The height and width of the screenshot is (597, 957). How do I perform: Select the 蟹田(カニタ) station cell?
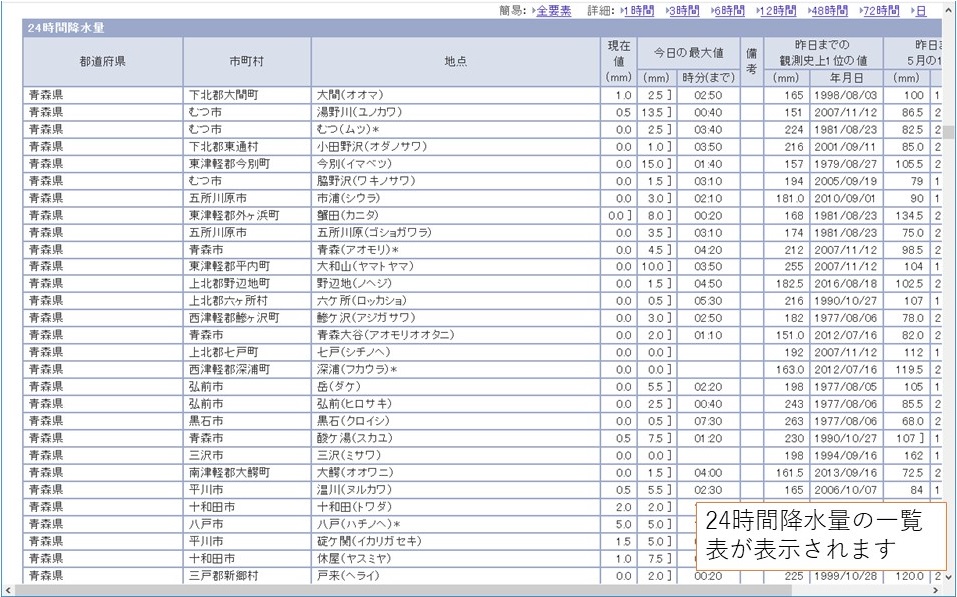pos(455,215)
